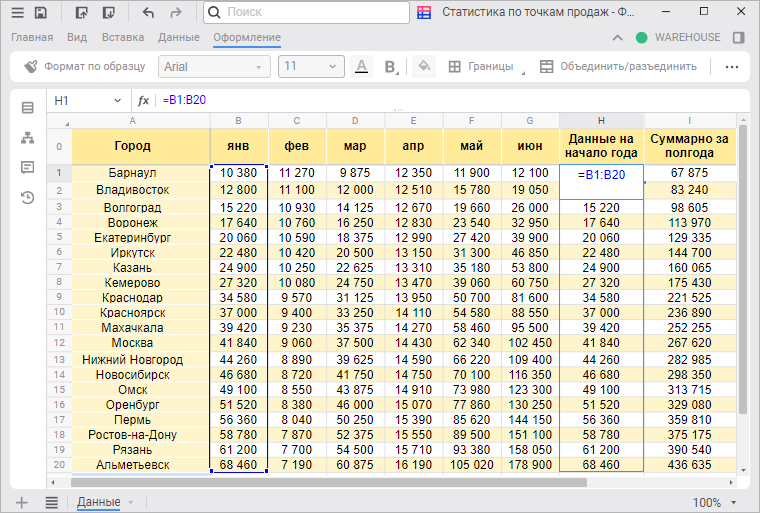Viewport: 760px width, 513px height.
Task: Open the comments sidebar icon
Action: (28, 168)
